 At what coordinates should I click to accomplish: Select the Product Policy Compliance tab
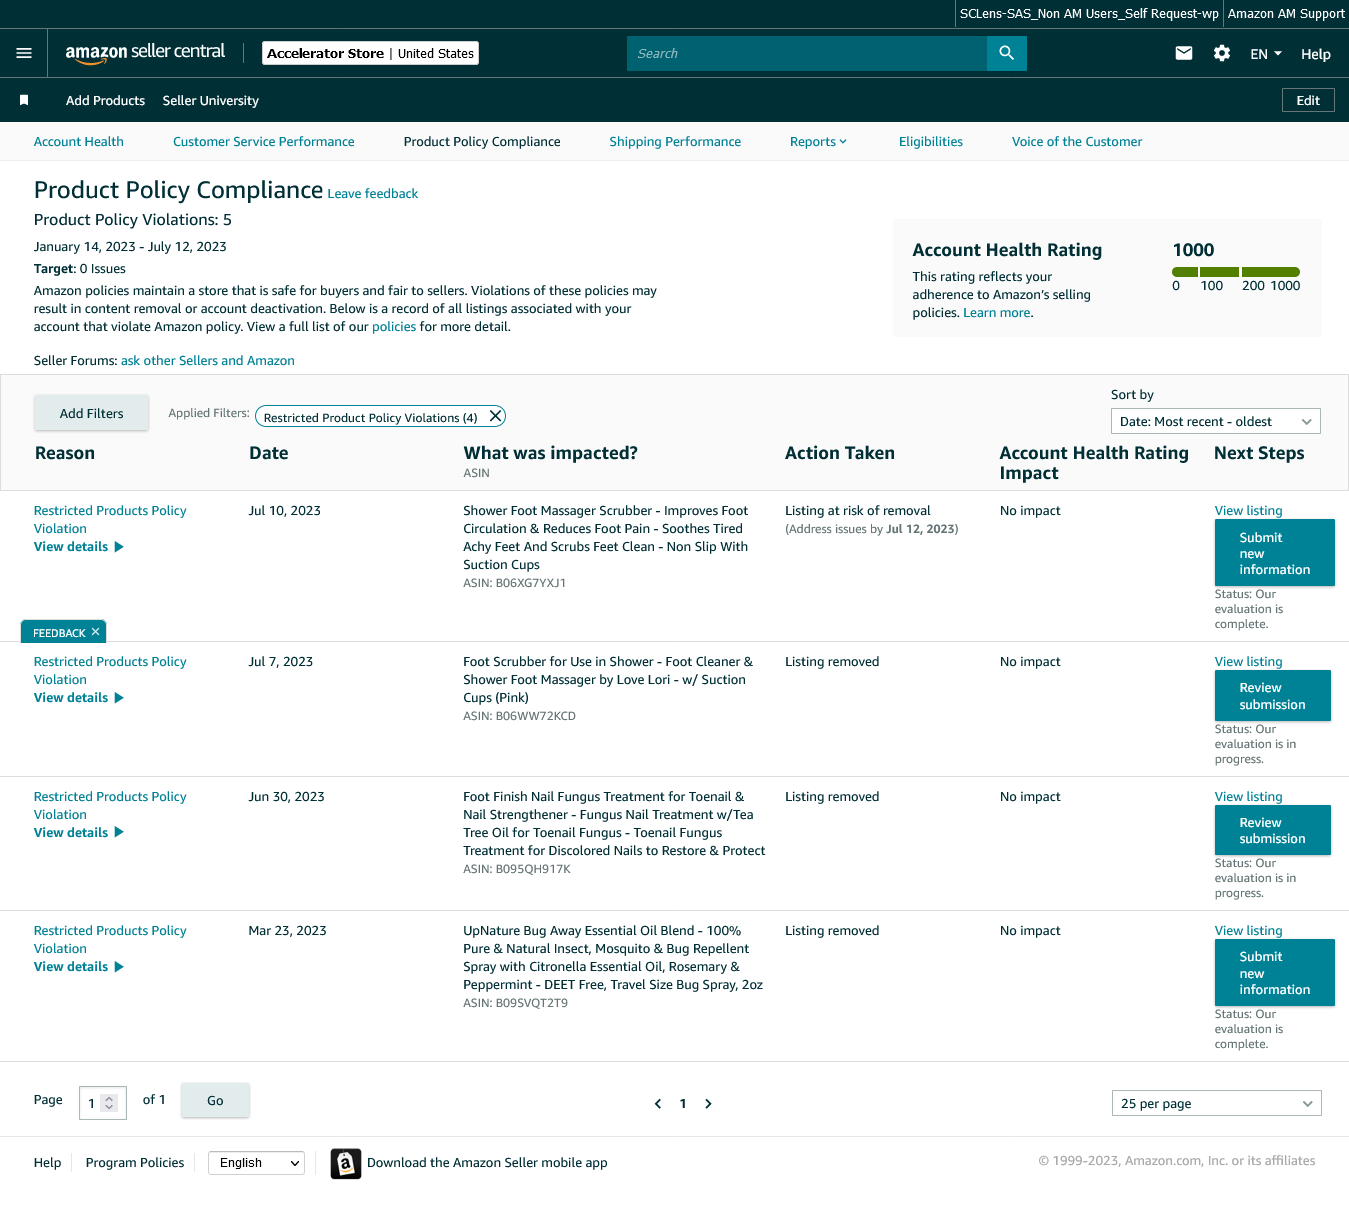click(482, 142)
